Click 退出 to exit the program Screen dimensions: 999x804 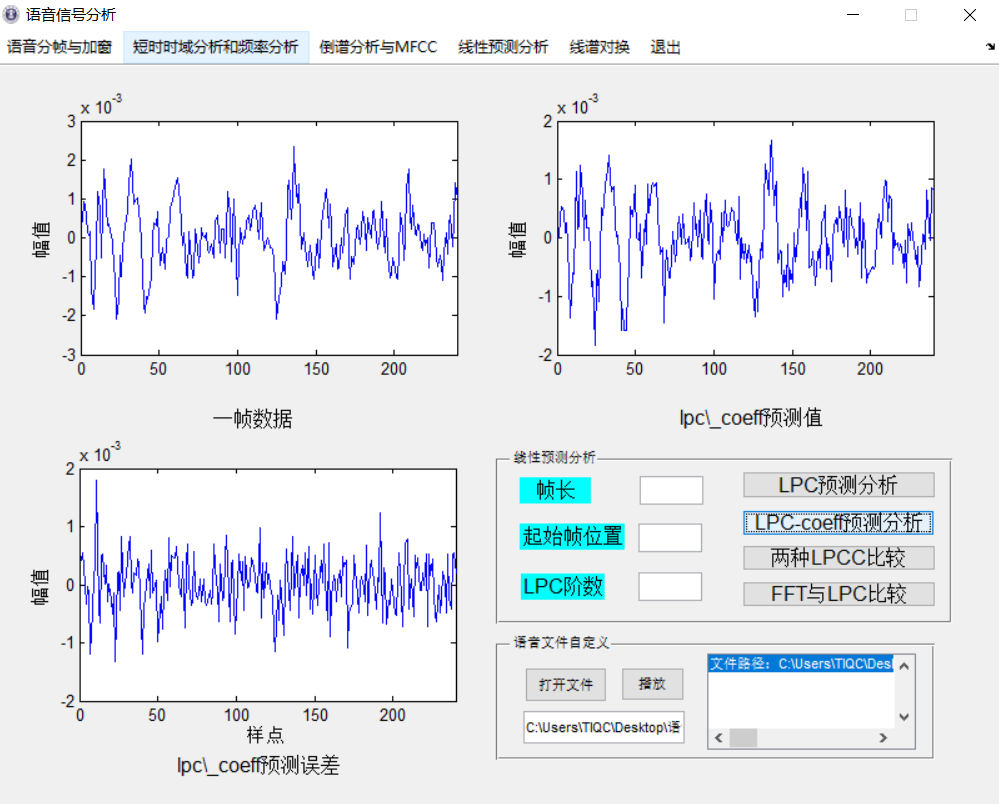point(663,46)
